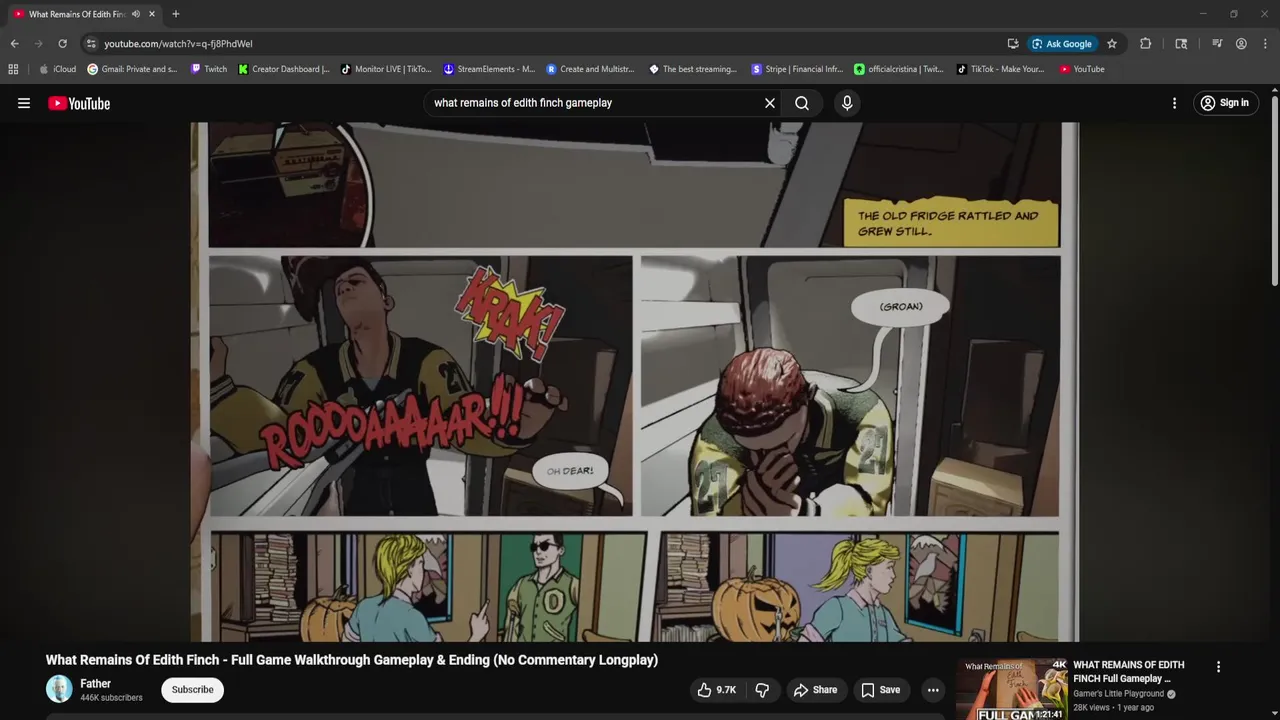Open the Twitch bookmark

point(209,69)
